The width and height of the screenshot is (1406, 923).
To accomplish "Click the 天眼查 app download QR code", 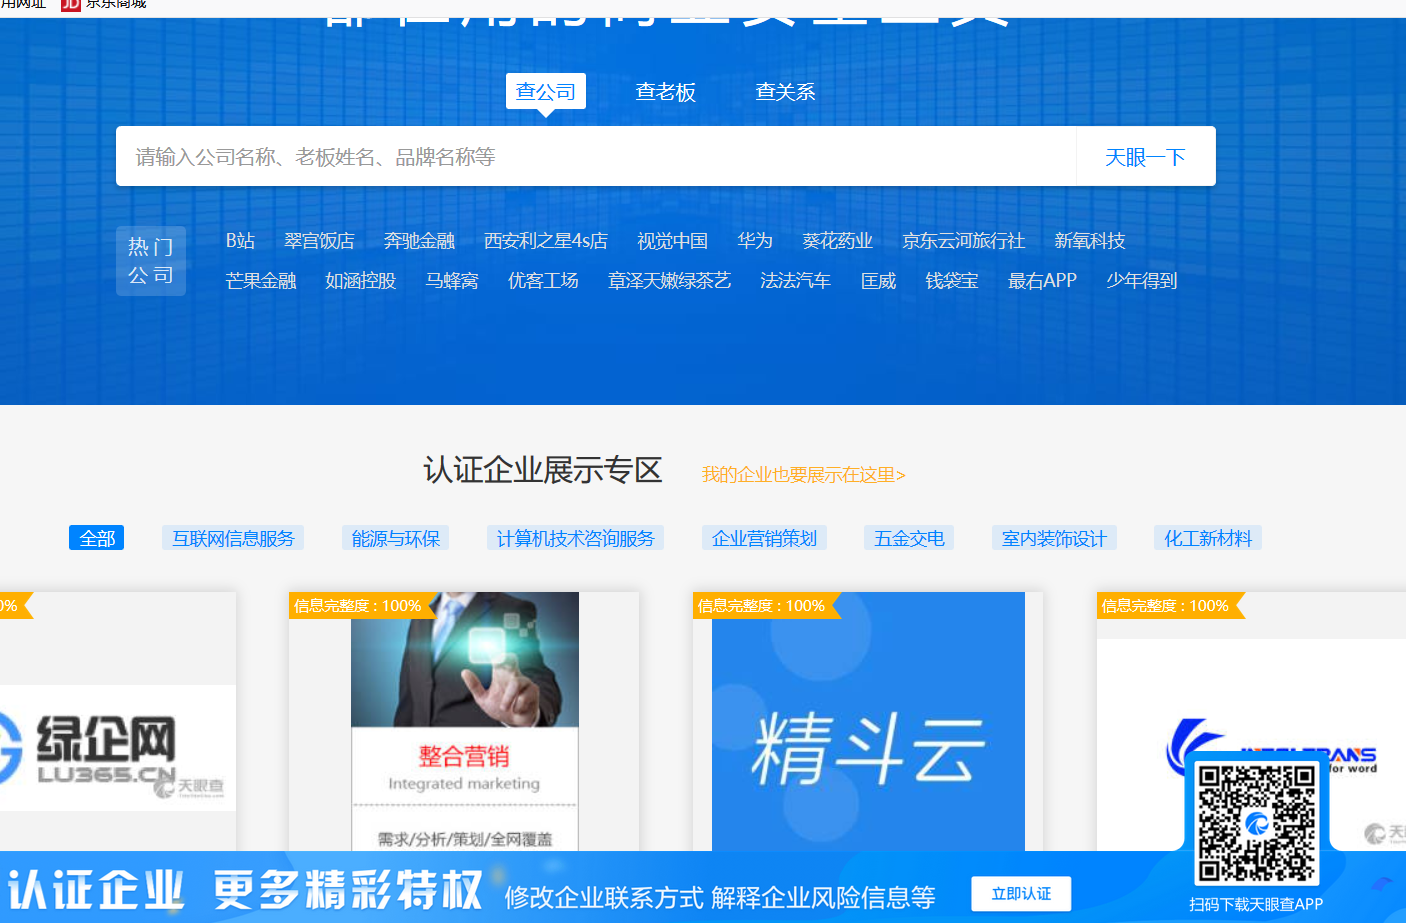I will (1257, 823).
